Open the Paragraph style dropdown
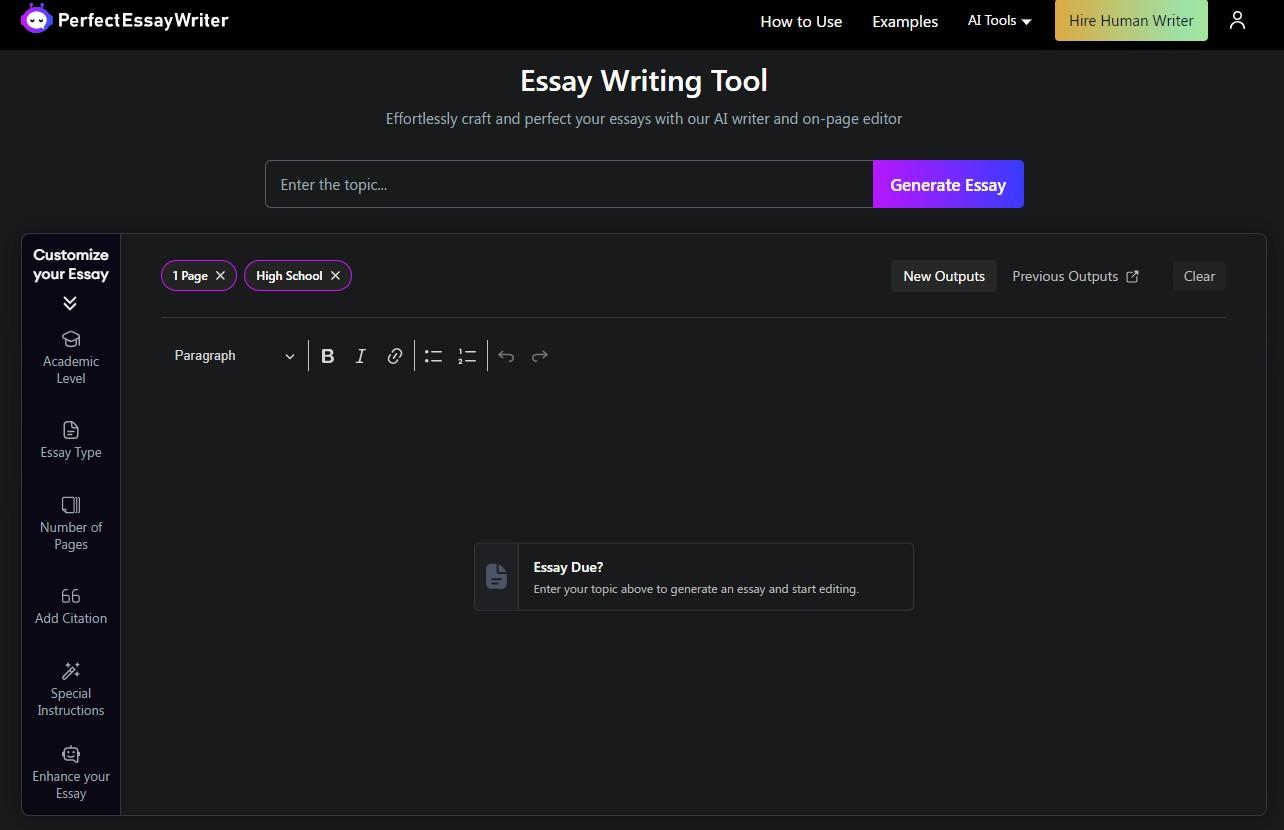This screenshot has height=830, width=1284. click(234, 356)
